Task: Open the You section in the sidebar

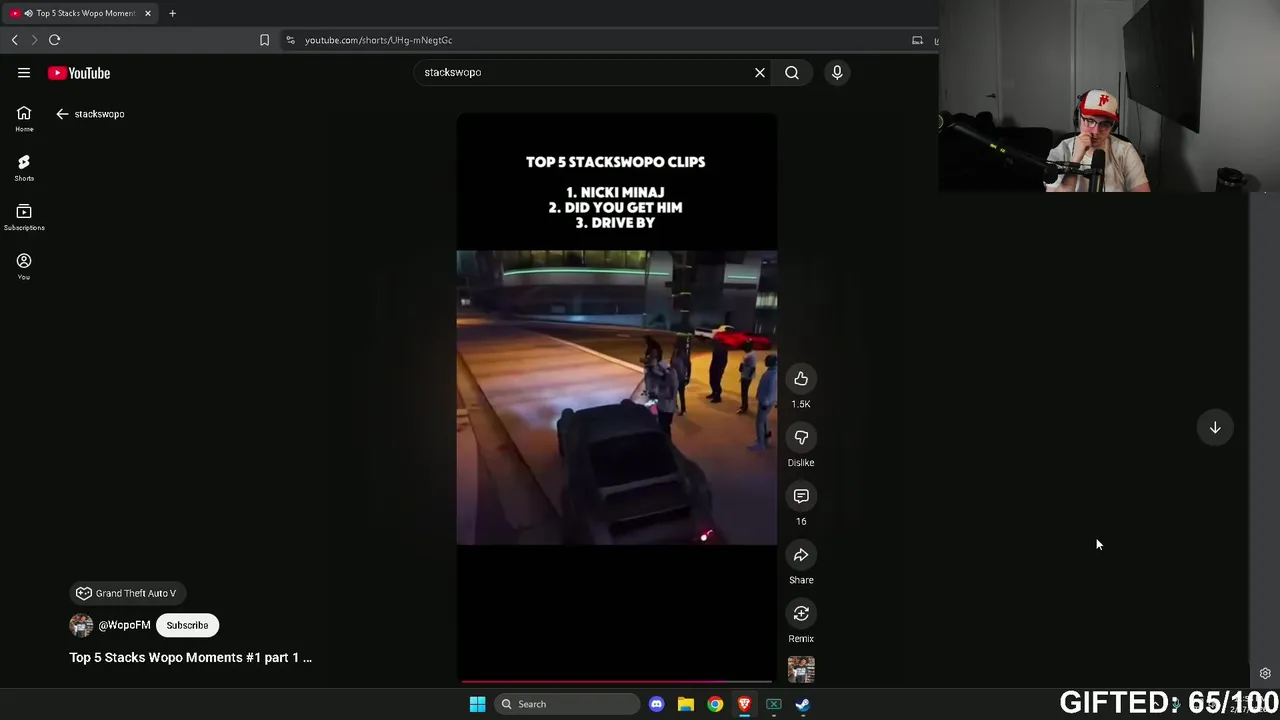Action: click(24, 266)
